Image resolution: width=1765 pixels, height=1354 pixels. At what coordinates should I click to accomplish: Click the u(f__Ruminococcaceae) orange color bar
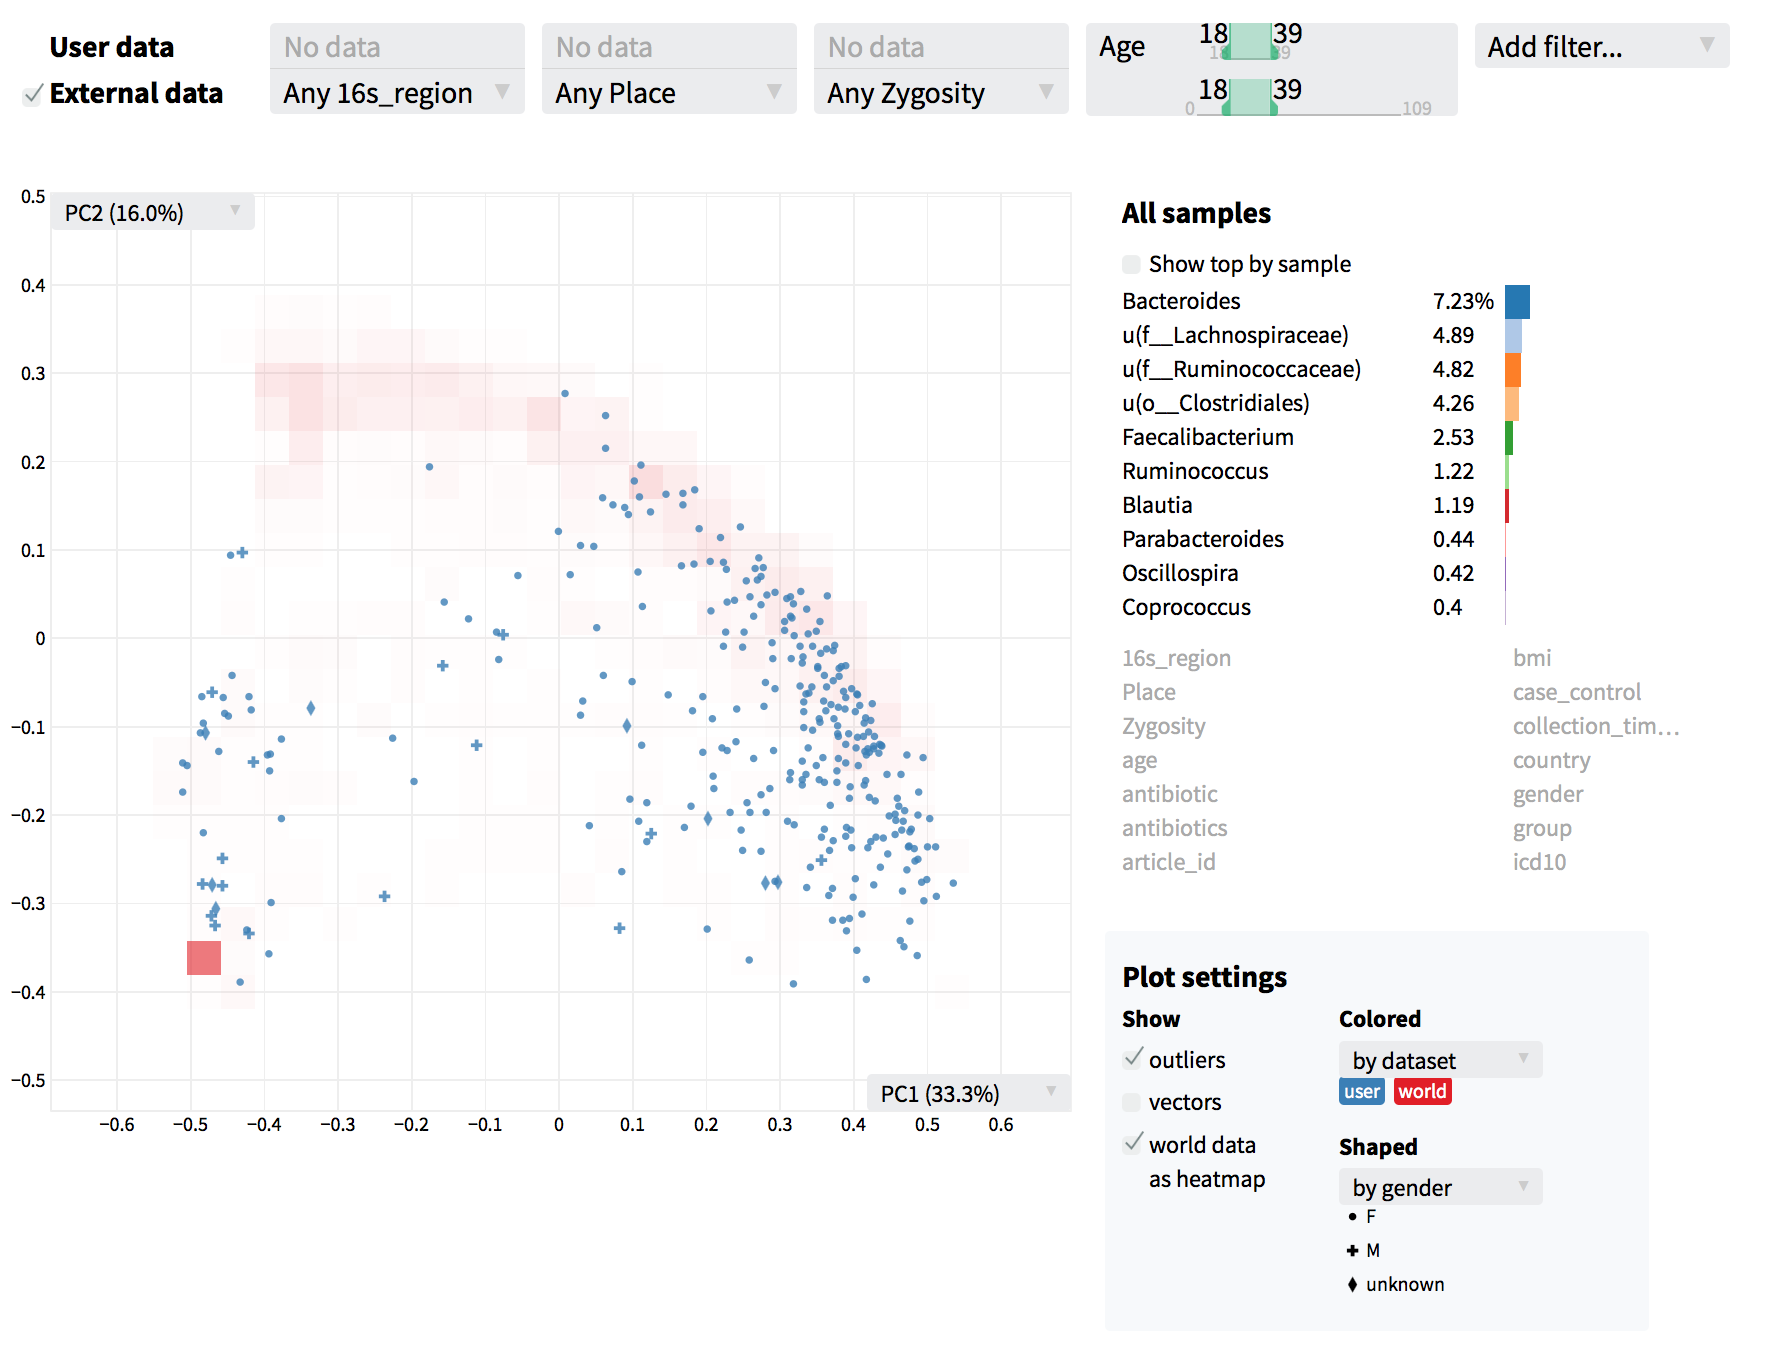(1513, 369)
